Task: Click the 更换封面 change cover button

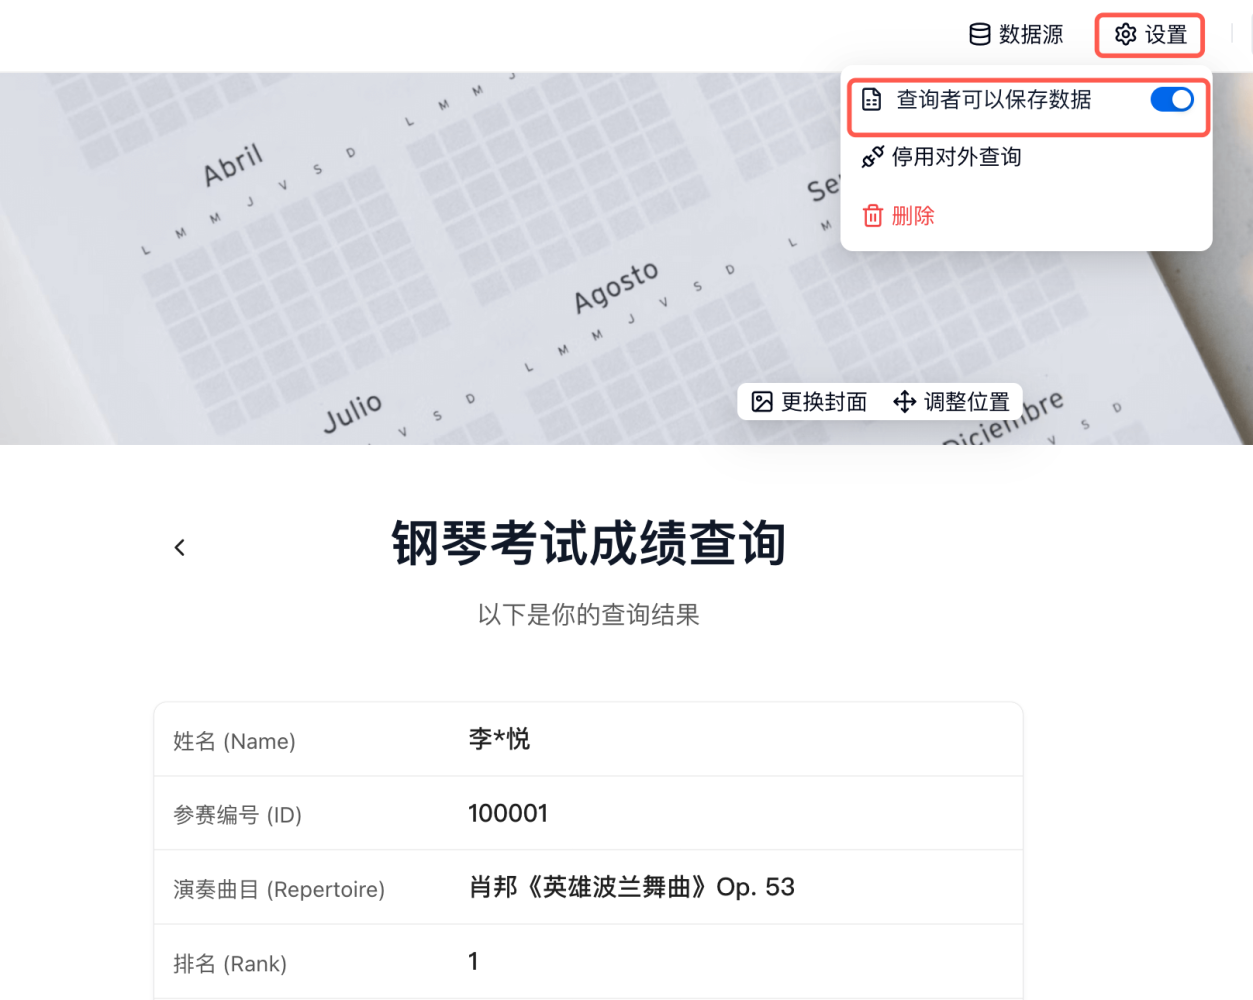Action: [809, 402]
